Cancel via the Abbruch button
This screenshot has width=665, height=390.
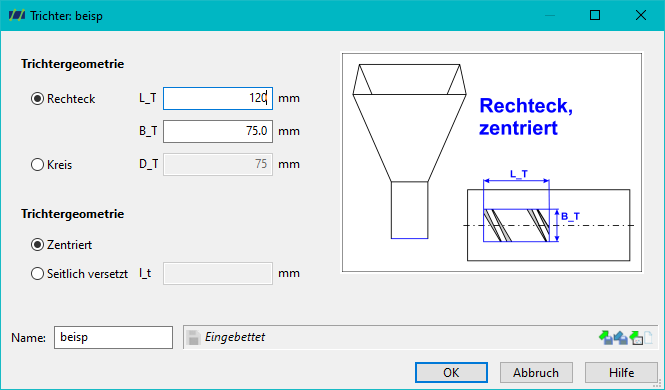(536, 373)
